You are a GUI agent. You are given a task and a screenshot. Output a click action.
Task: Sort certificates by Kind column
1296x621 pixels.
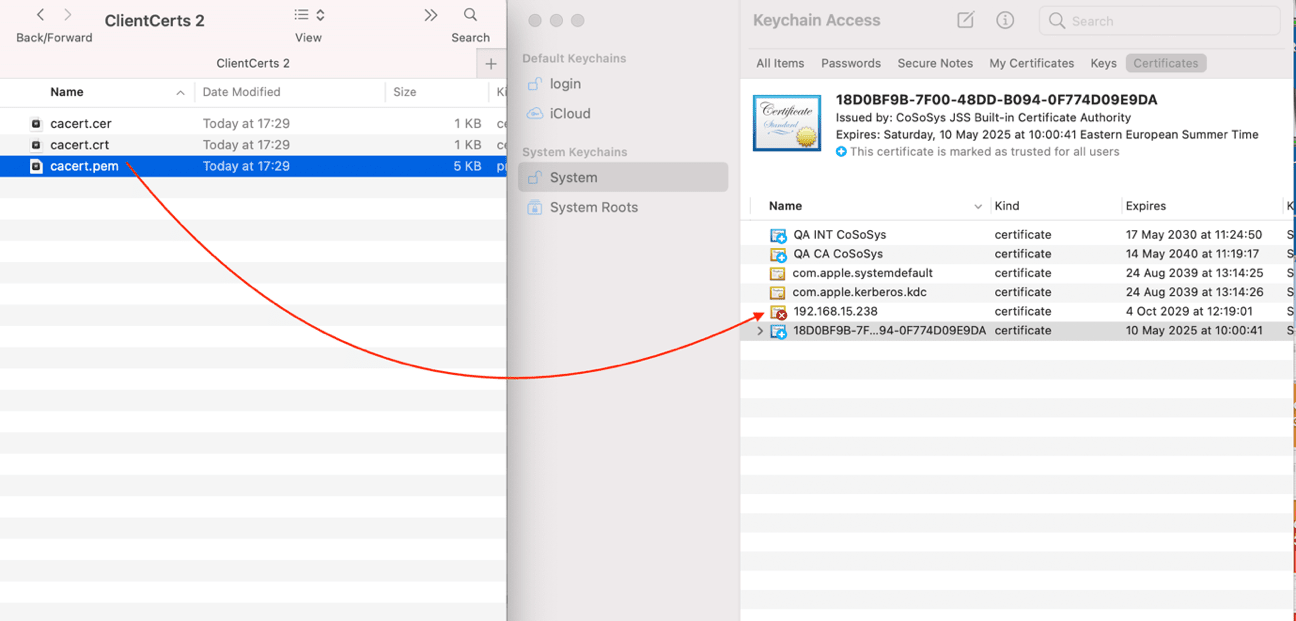1007,206
